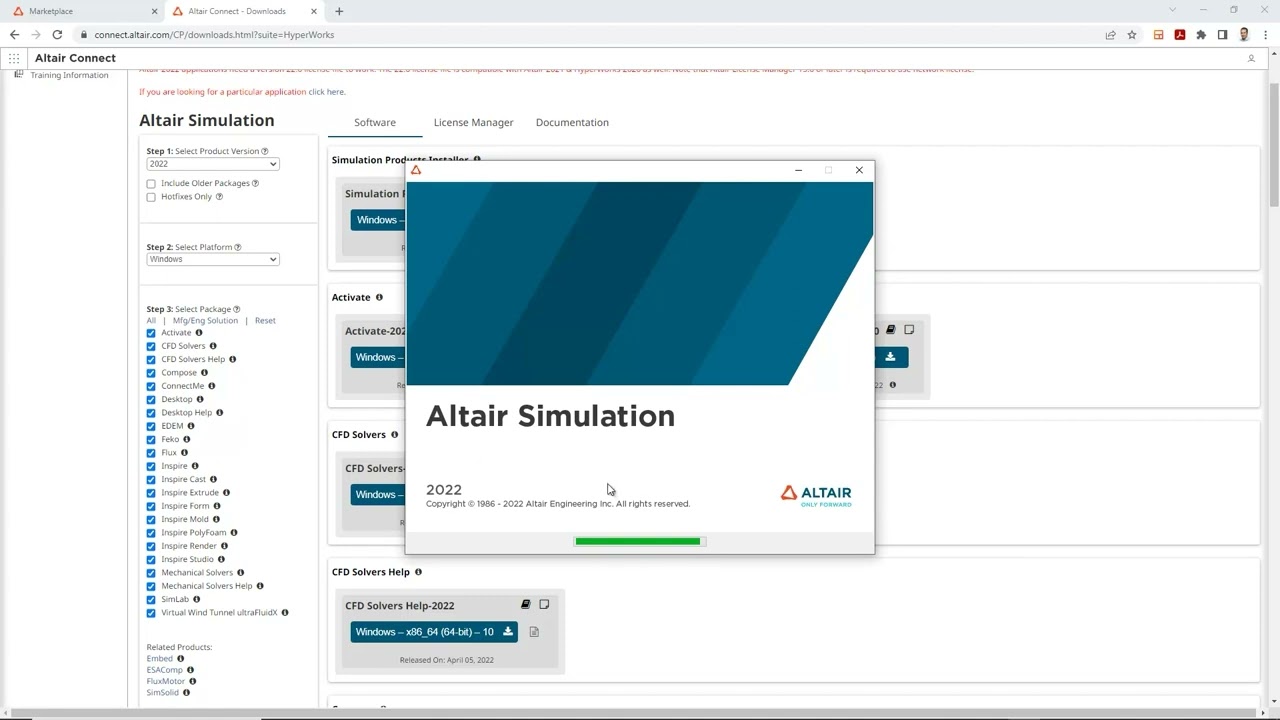Click the green installer loading progress bar

[638, 541]
